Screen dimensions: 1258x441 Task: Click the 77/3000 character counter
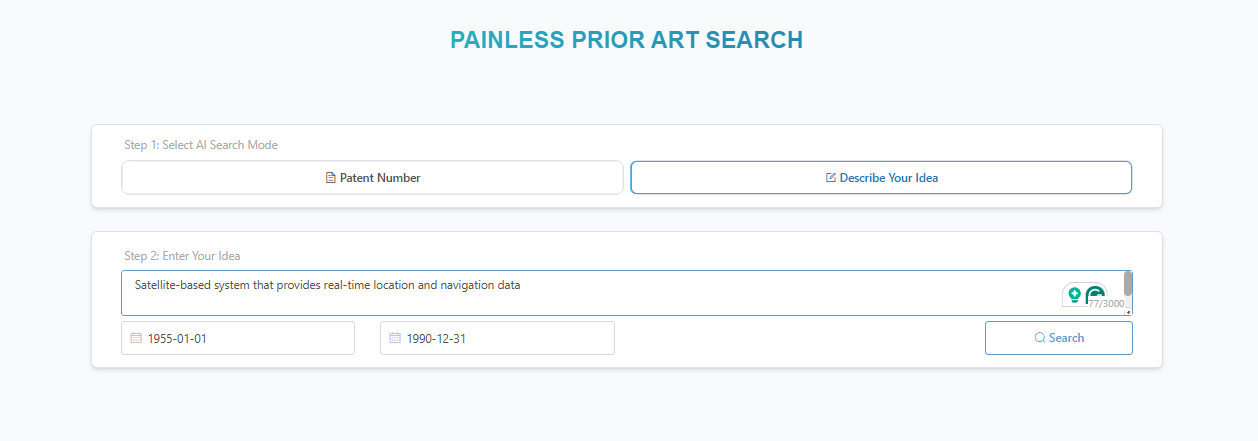[1108, 303]
